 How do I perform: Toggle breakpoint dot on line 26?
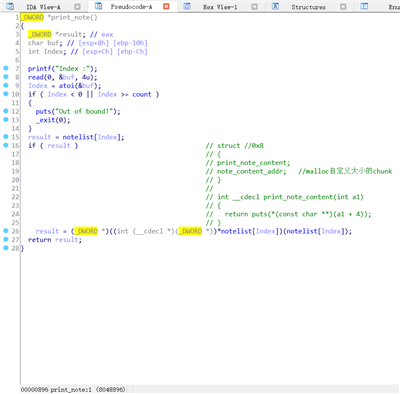click(x=6, y=231)
